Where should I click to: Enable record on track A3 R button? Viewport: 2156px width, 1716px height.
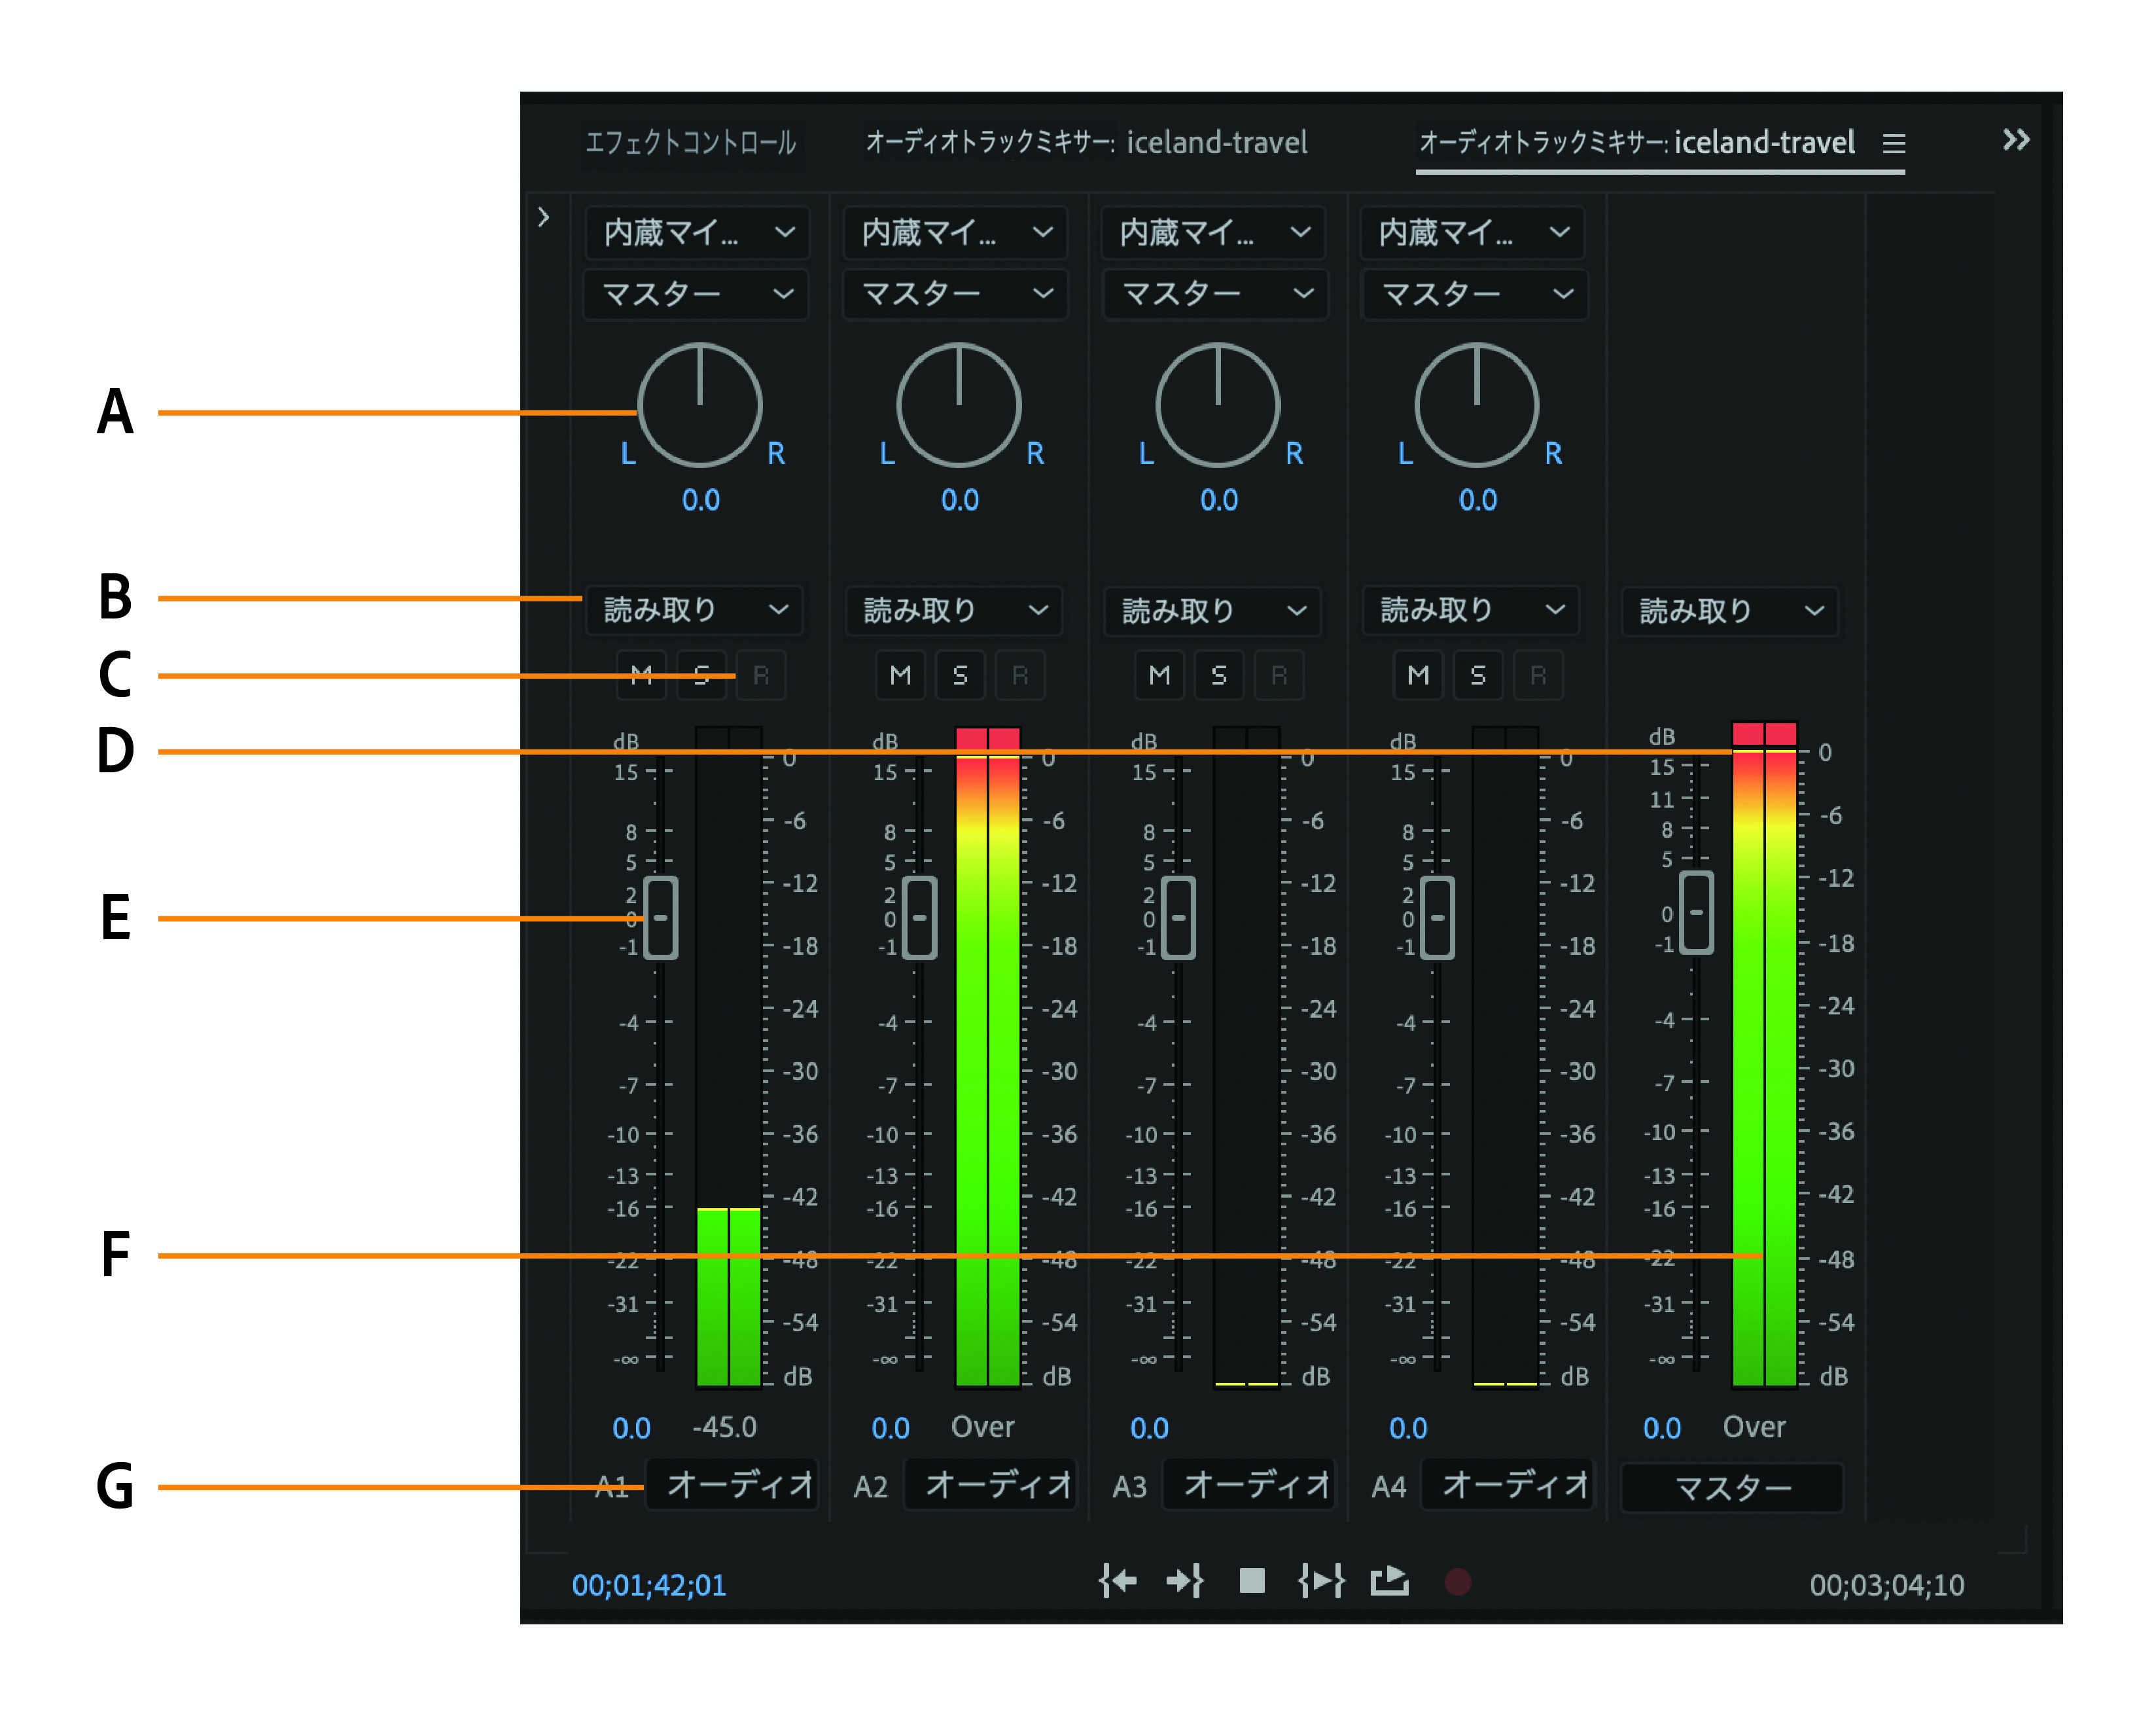pos(1279,675)
